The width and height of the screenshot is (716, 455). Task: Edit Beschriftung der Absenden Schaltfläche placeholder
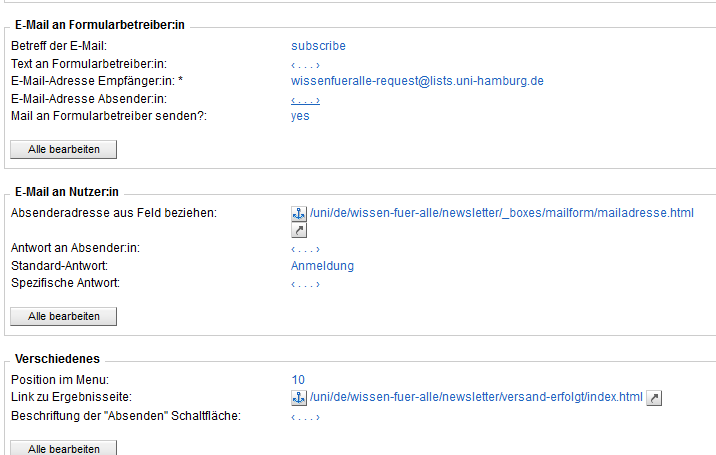click(x=305, y=417)
